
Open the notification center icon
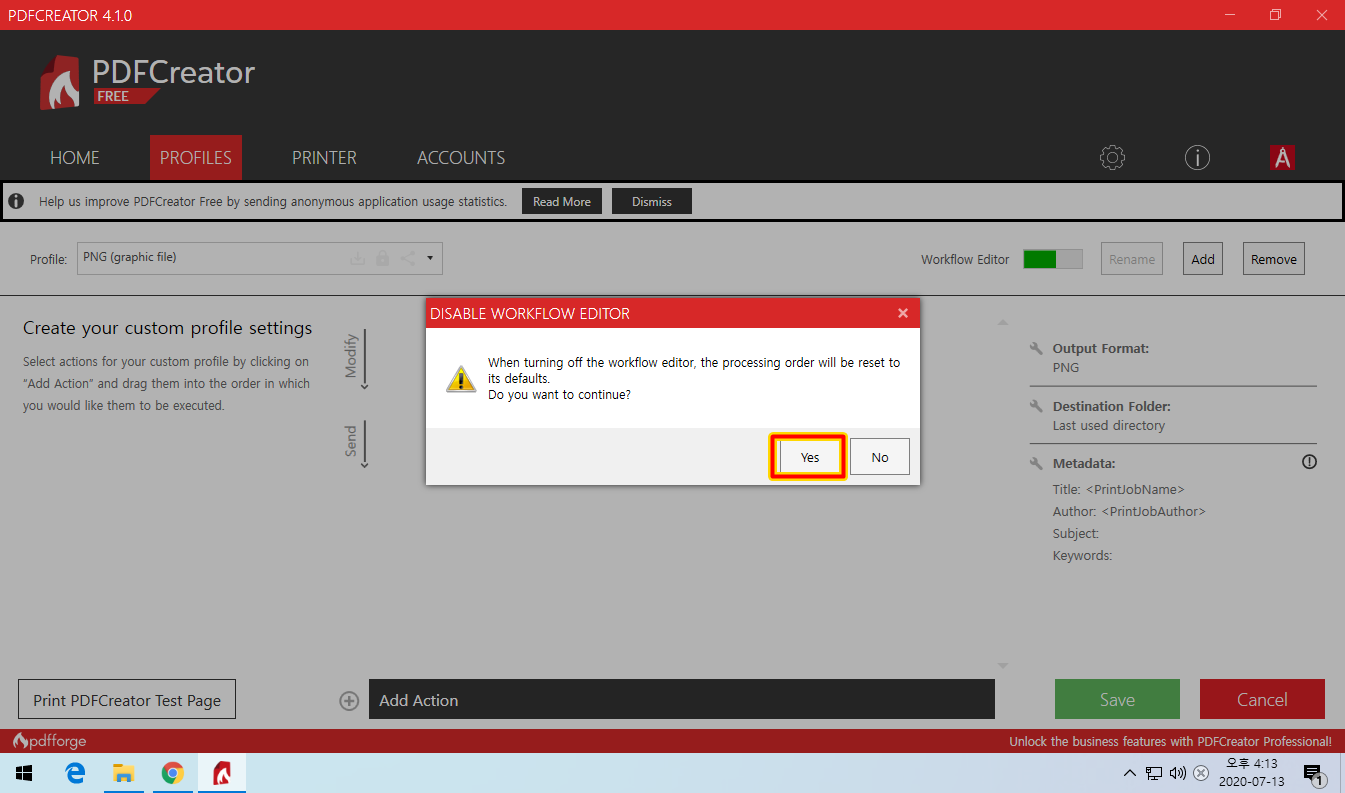pyautogui.click(x=1315, y=773)
